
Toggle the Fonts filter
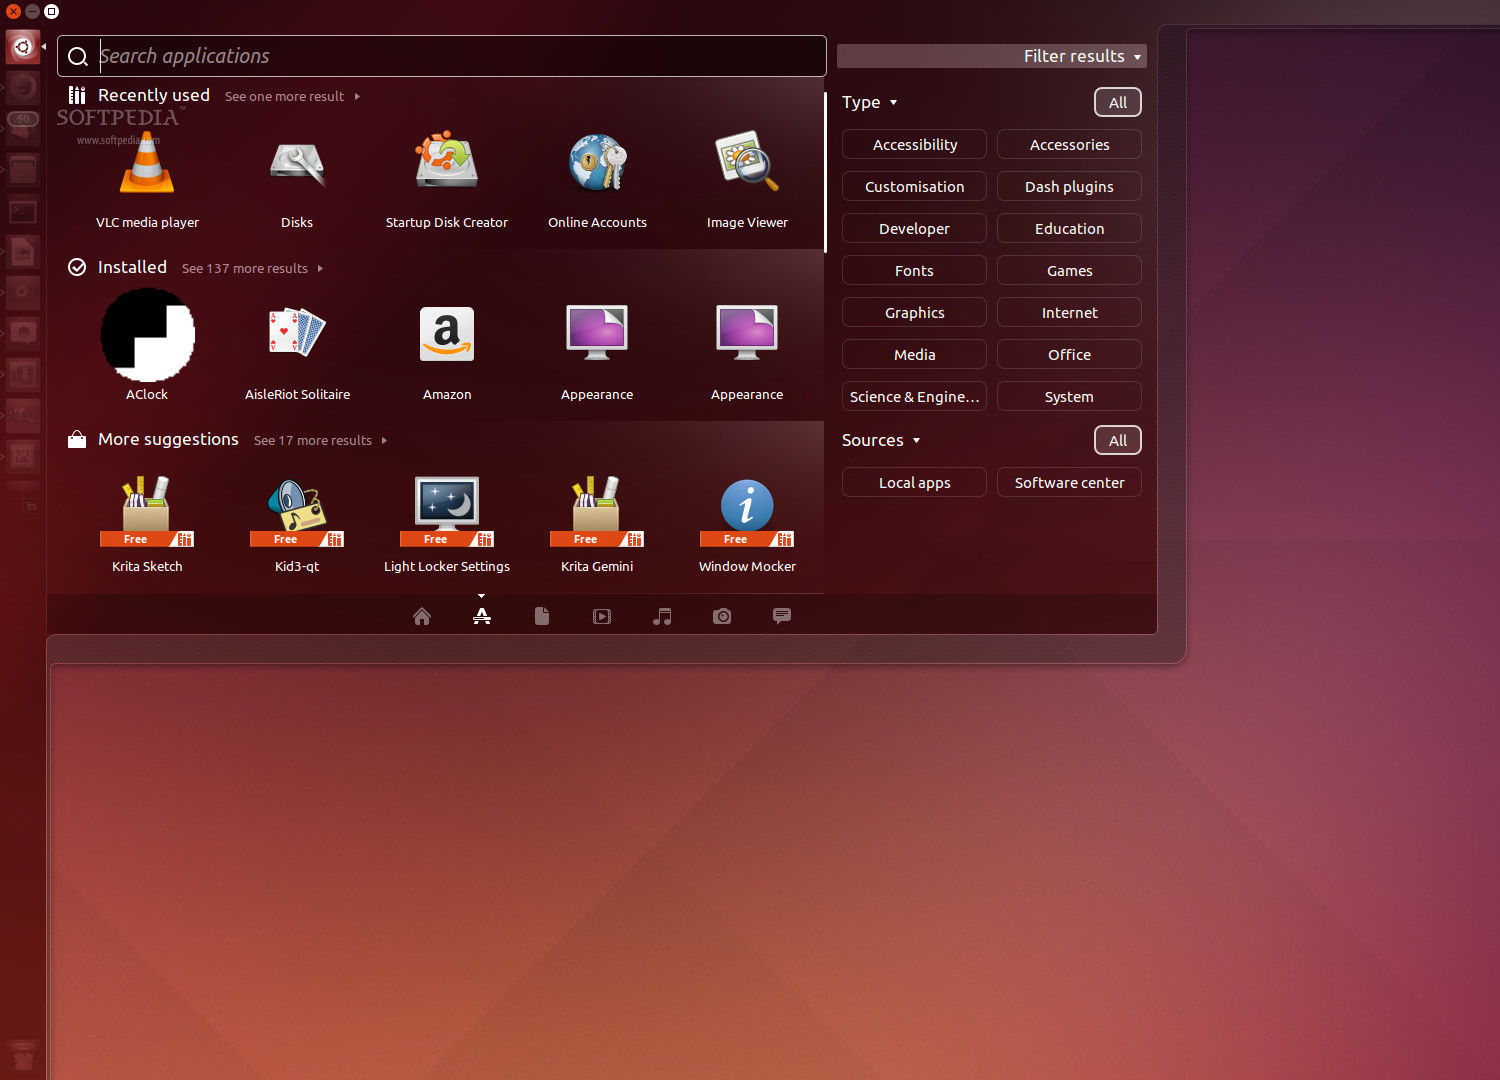click(914, 270)
